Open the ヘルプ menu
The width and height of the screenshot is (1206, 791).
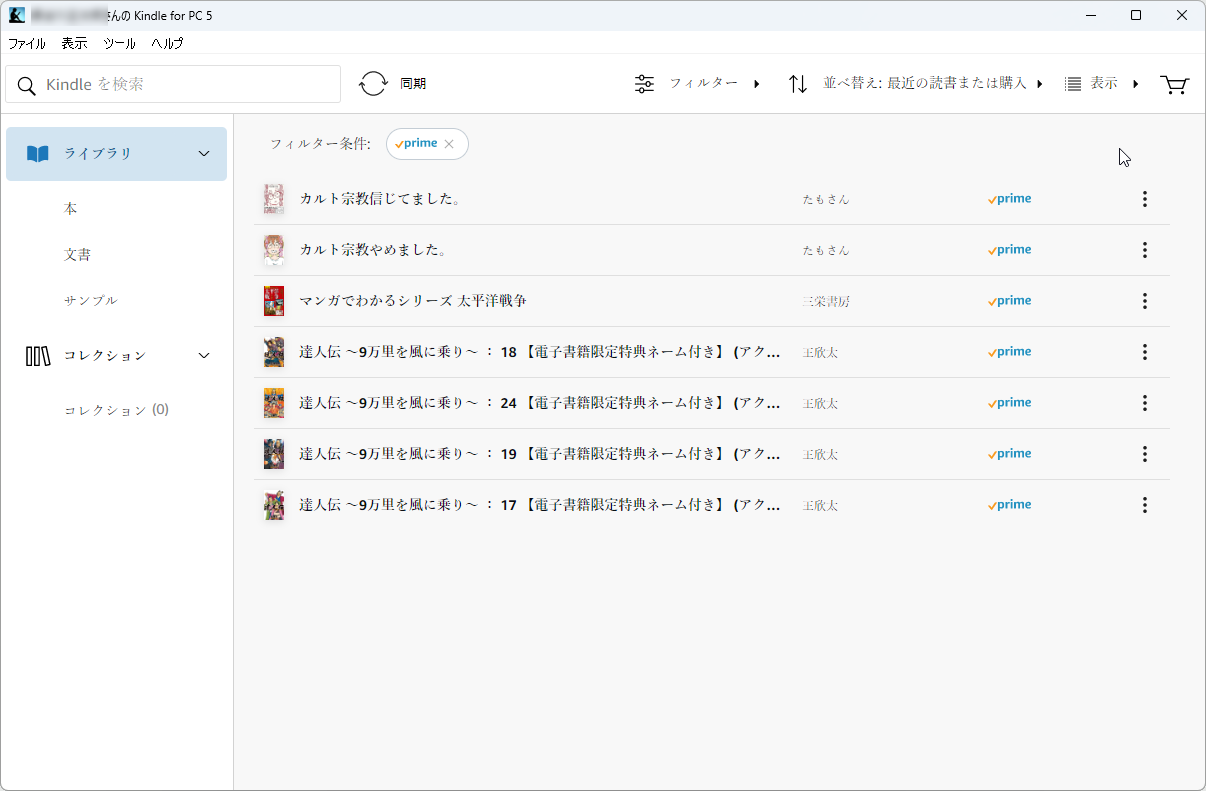click(166, 43)
